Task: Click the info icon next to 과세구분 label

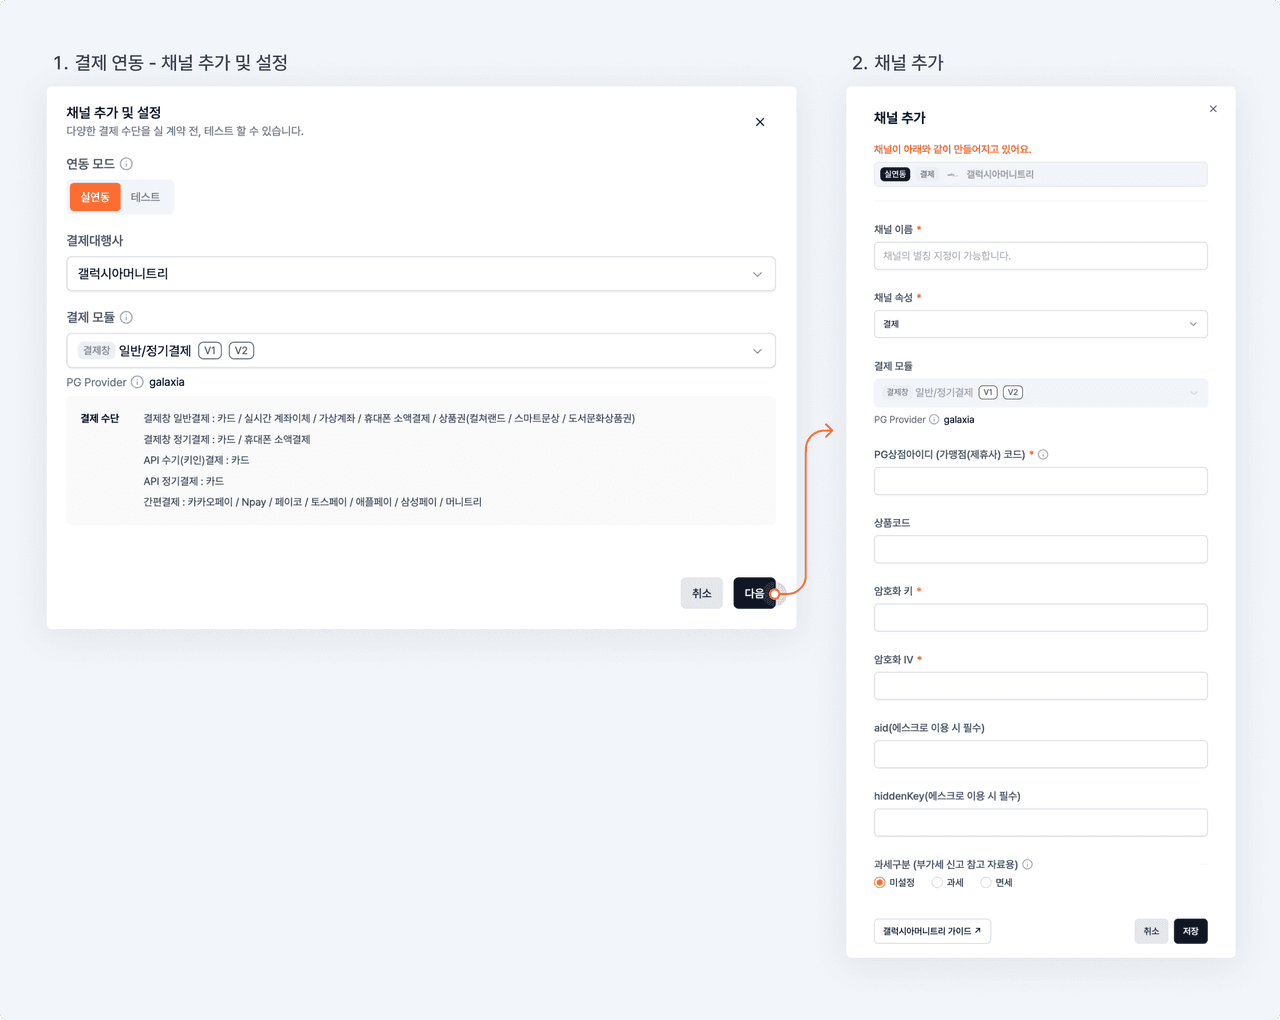Action: point(1027,864)
